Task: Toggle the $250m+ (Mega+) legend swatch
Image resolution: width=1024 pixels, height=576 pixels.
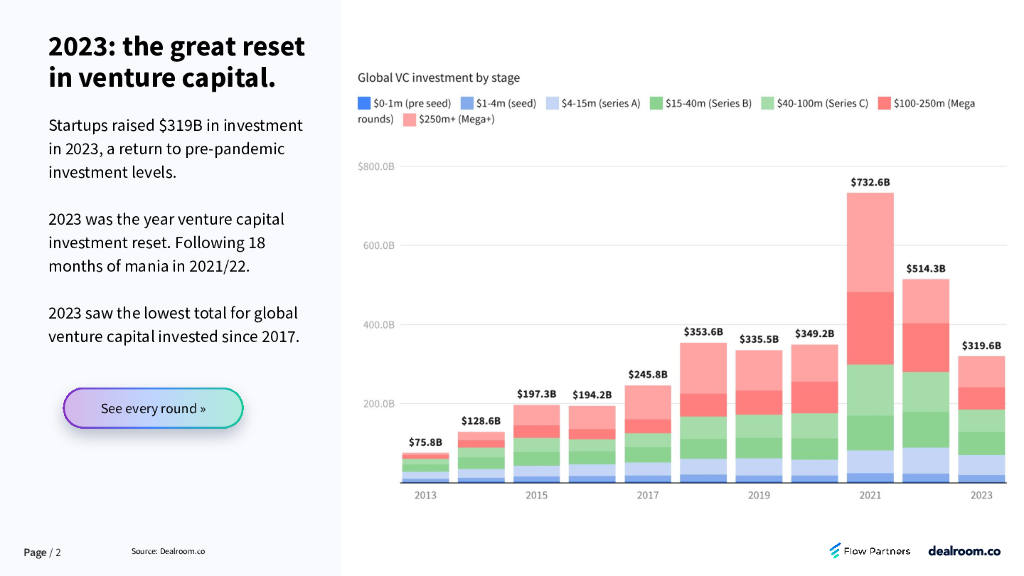Action: point(409,120)
